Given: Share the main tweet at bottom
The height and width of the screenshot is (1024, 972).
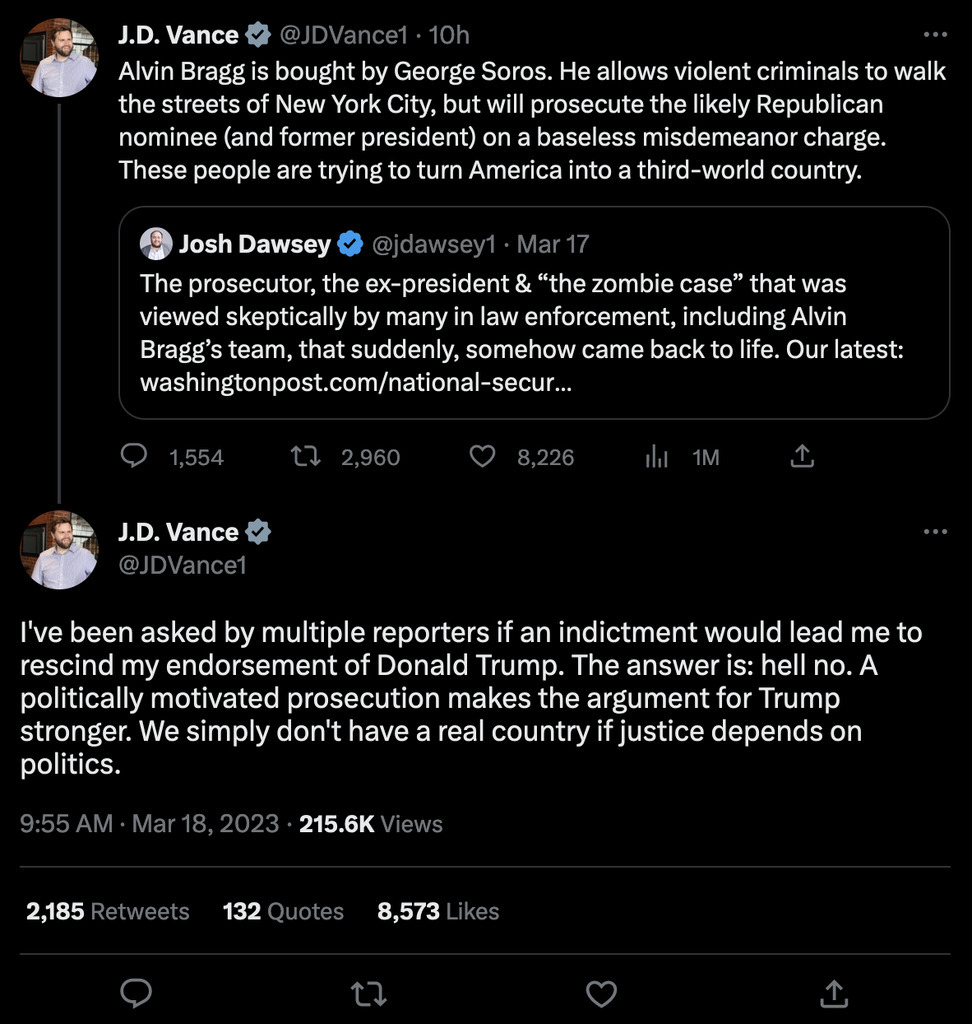Looking at the screenshot, I should coord(834,993).
